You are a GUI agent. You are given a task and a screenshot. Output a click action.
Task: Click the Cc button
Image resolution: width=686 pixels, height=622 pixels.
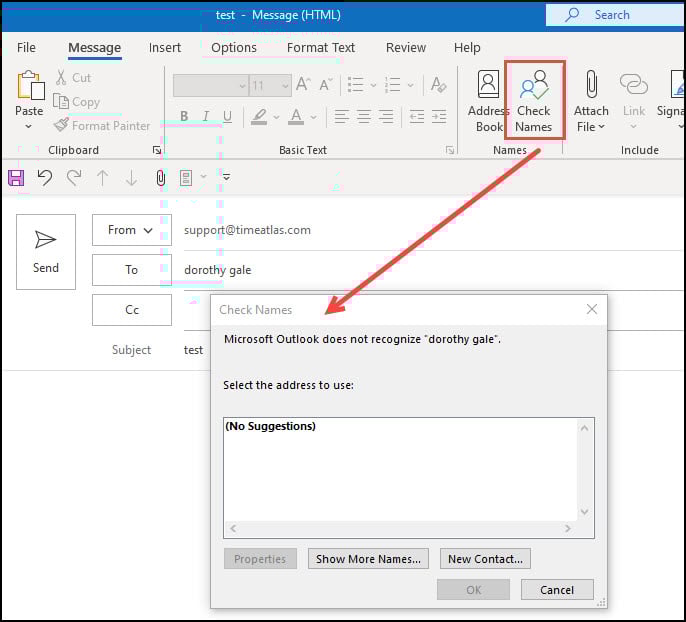point(132,310)
